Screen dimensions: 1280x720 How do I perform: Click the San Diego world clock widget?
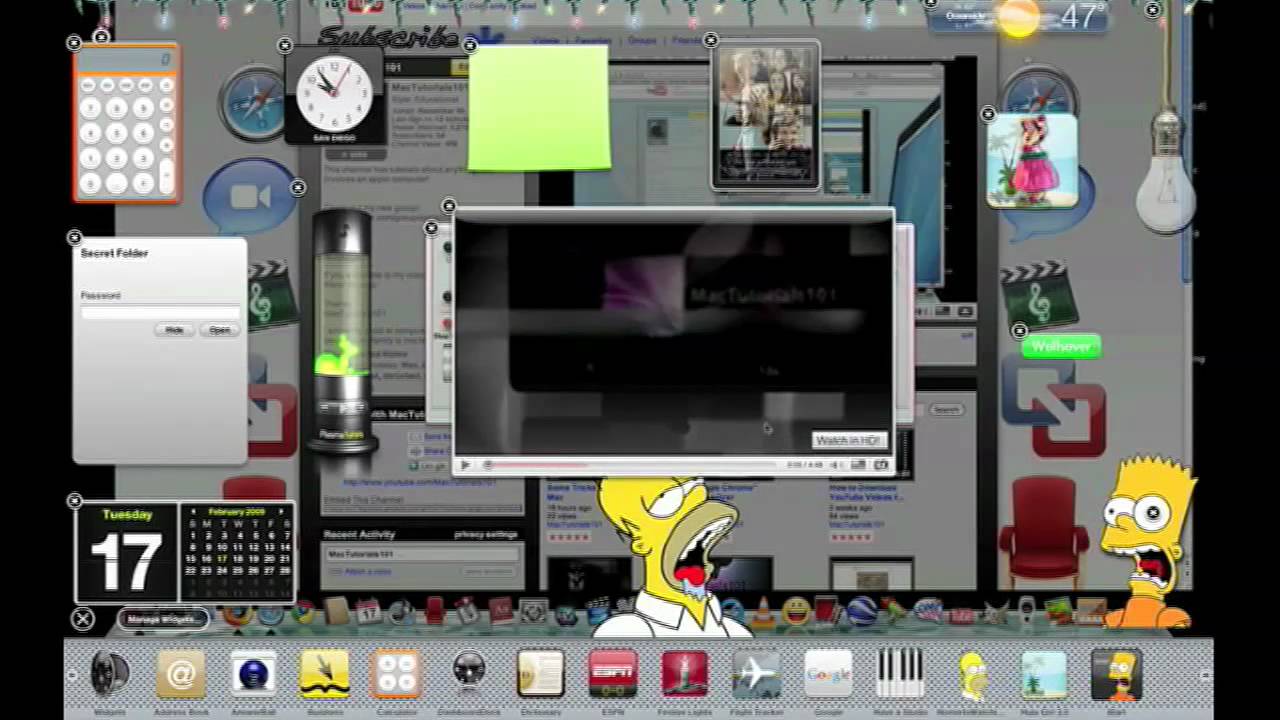click(x=334, y=97)
